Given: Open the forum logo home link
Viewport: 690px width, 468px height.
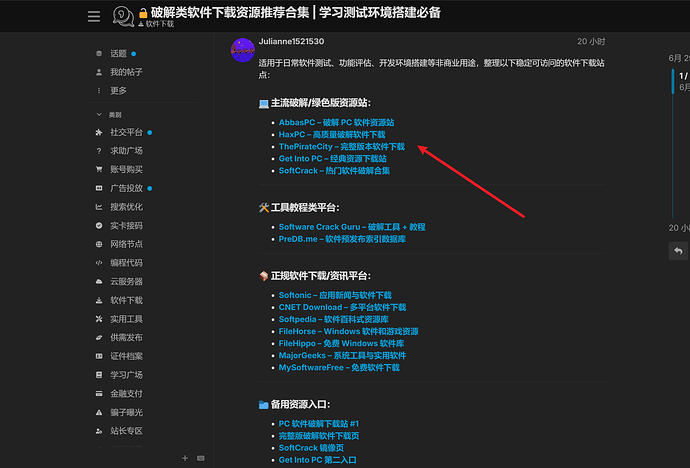Looking at the screenshot, I should coord(123,16).
